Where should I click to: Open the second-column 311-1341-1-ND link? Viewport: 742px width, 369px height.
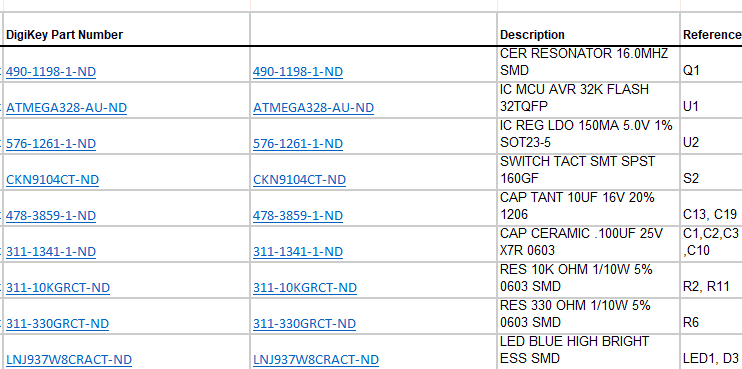[298, 252]
